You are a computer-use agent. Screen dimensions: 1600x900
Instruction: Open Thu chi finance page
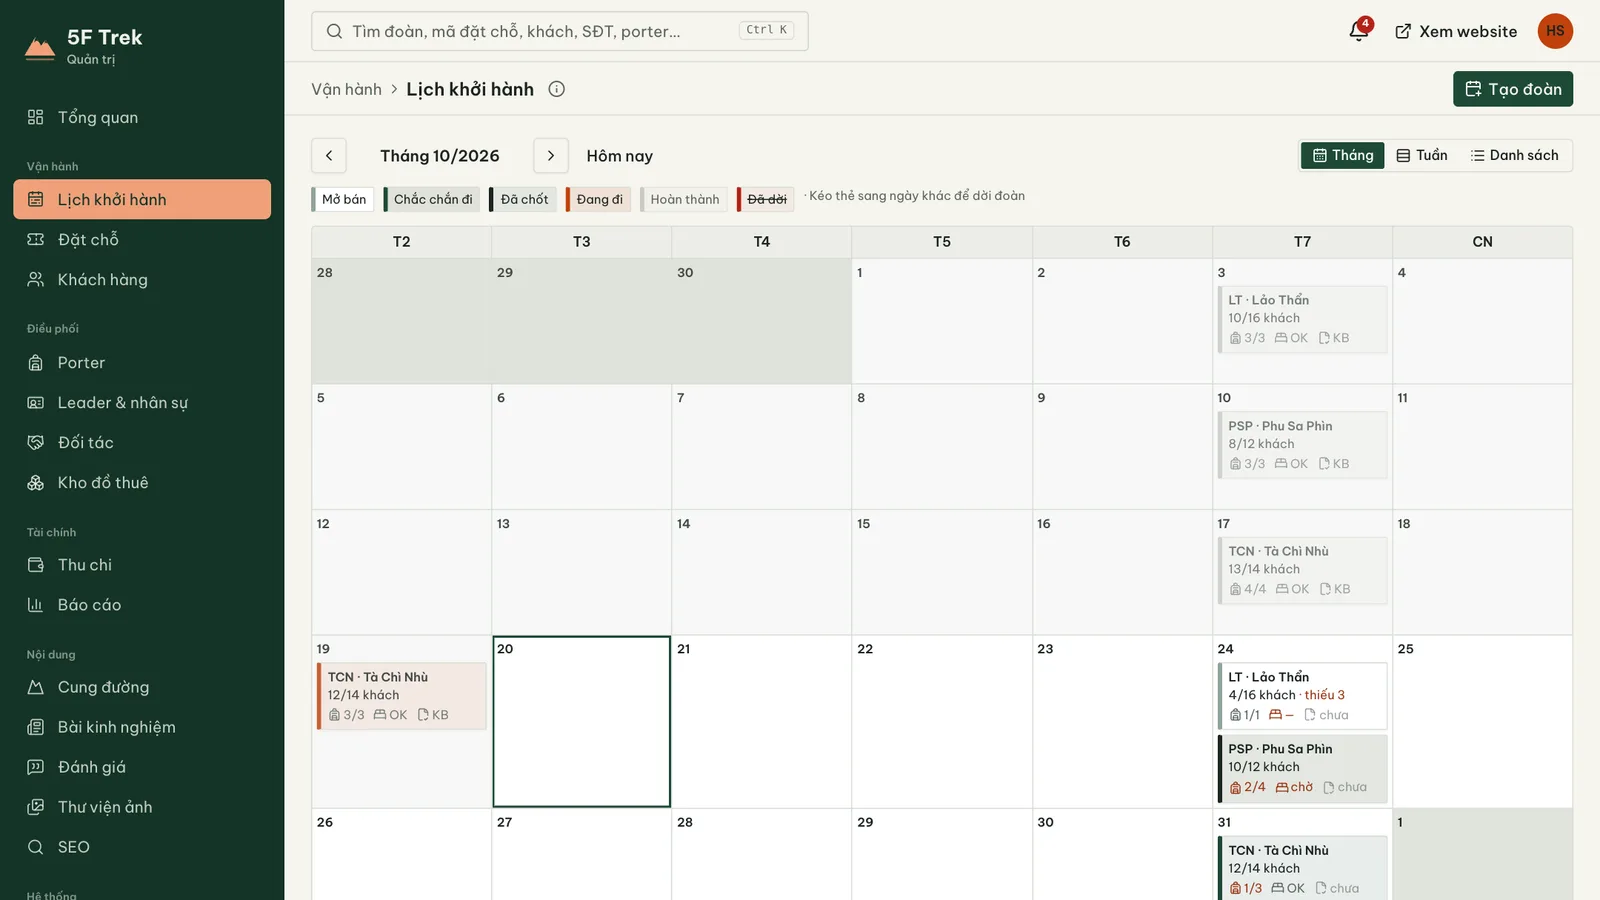pyautogui.click(x=142, y=564)
